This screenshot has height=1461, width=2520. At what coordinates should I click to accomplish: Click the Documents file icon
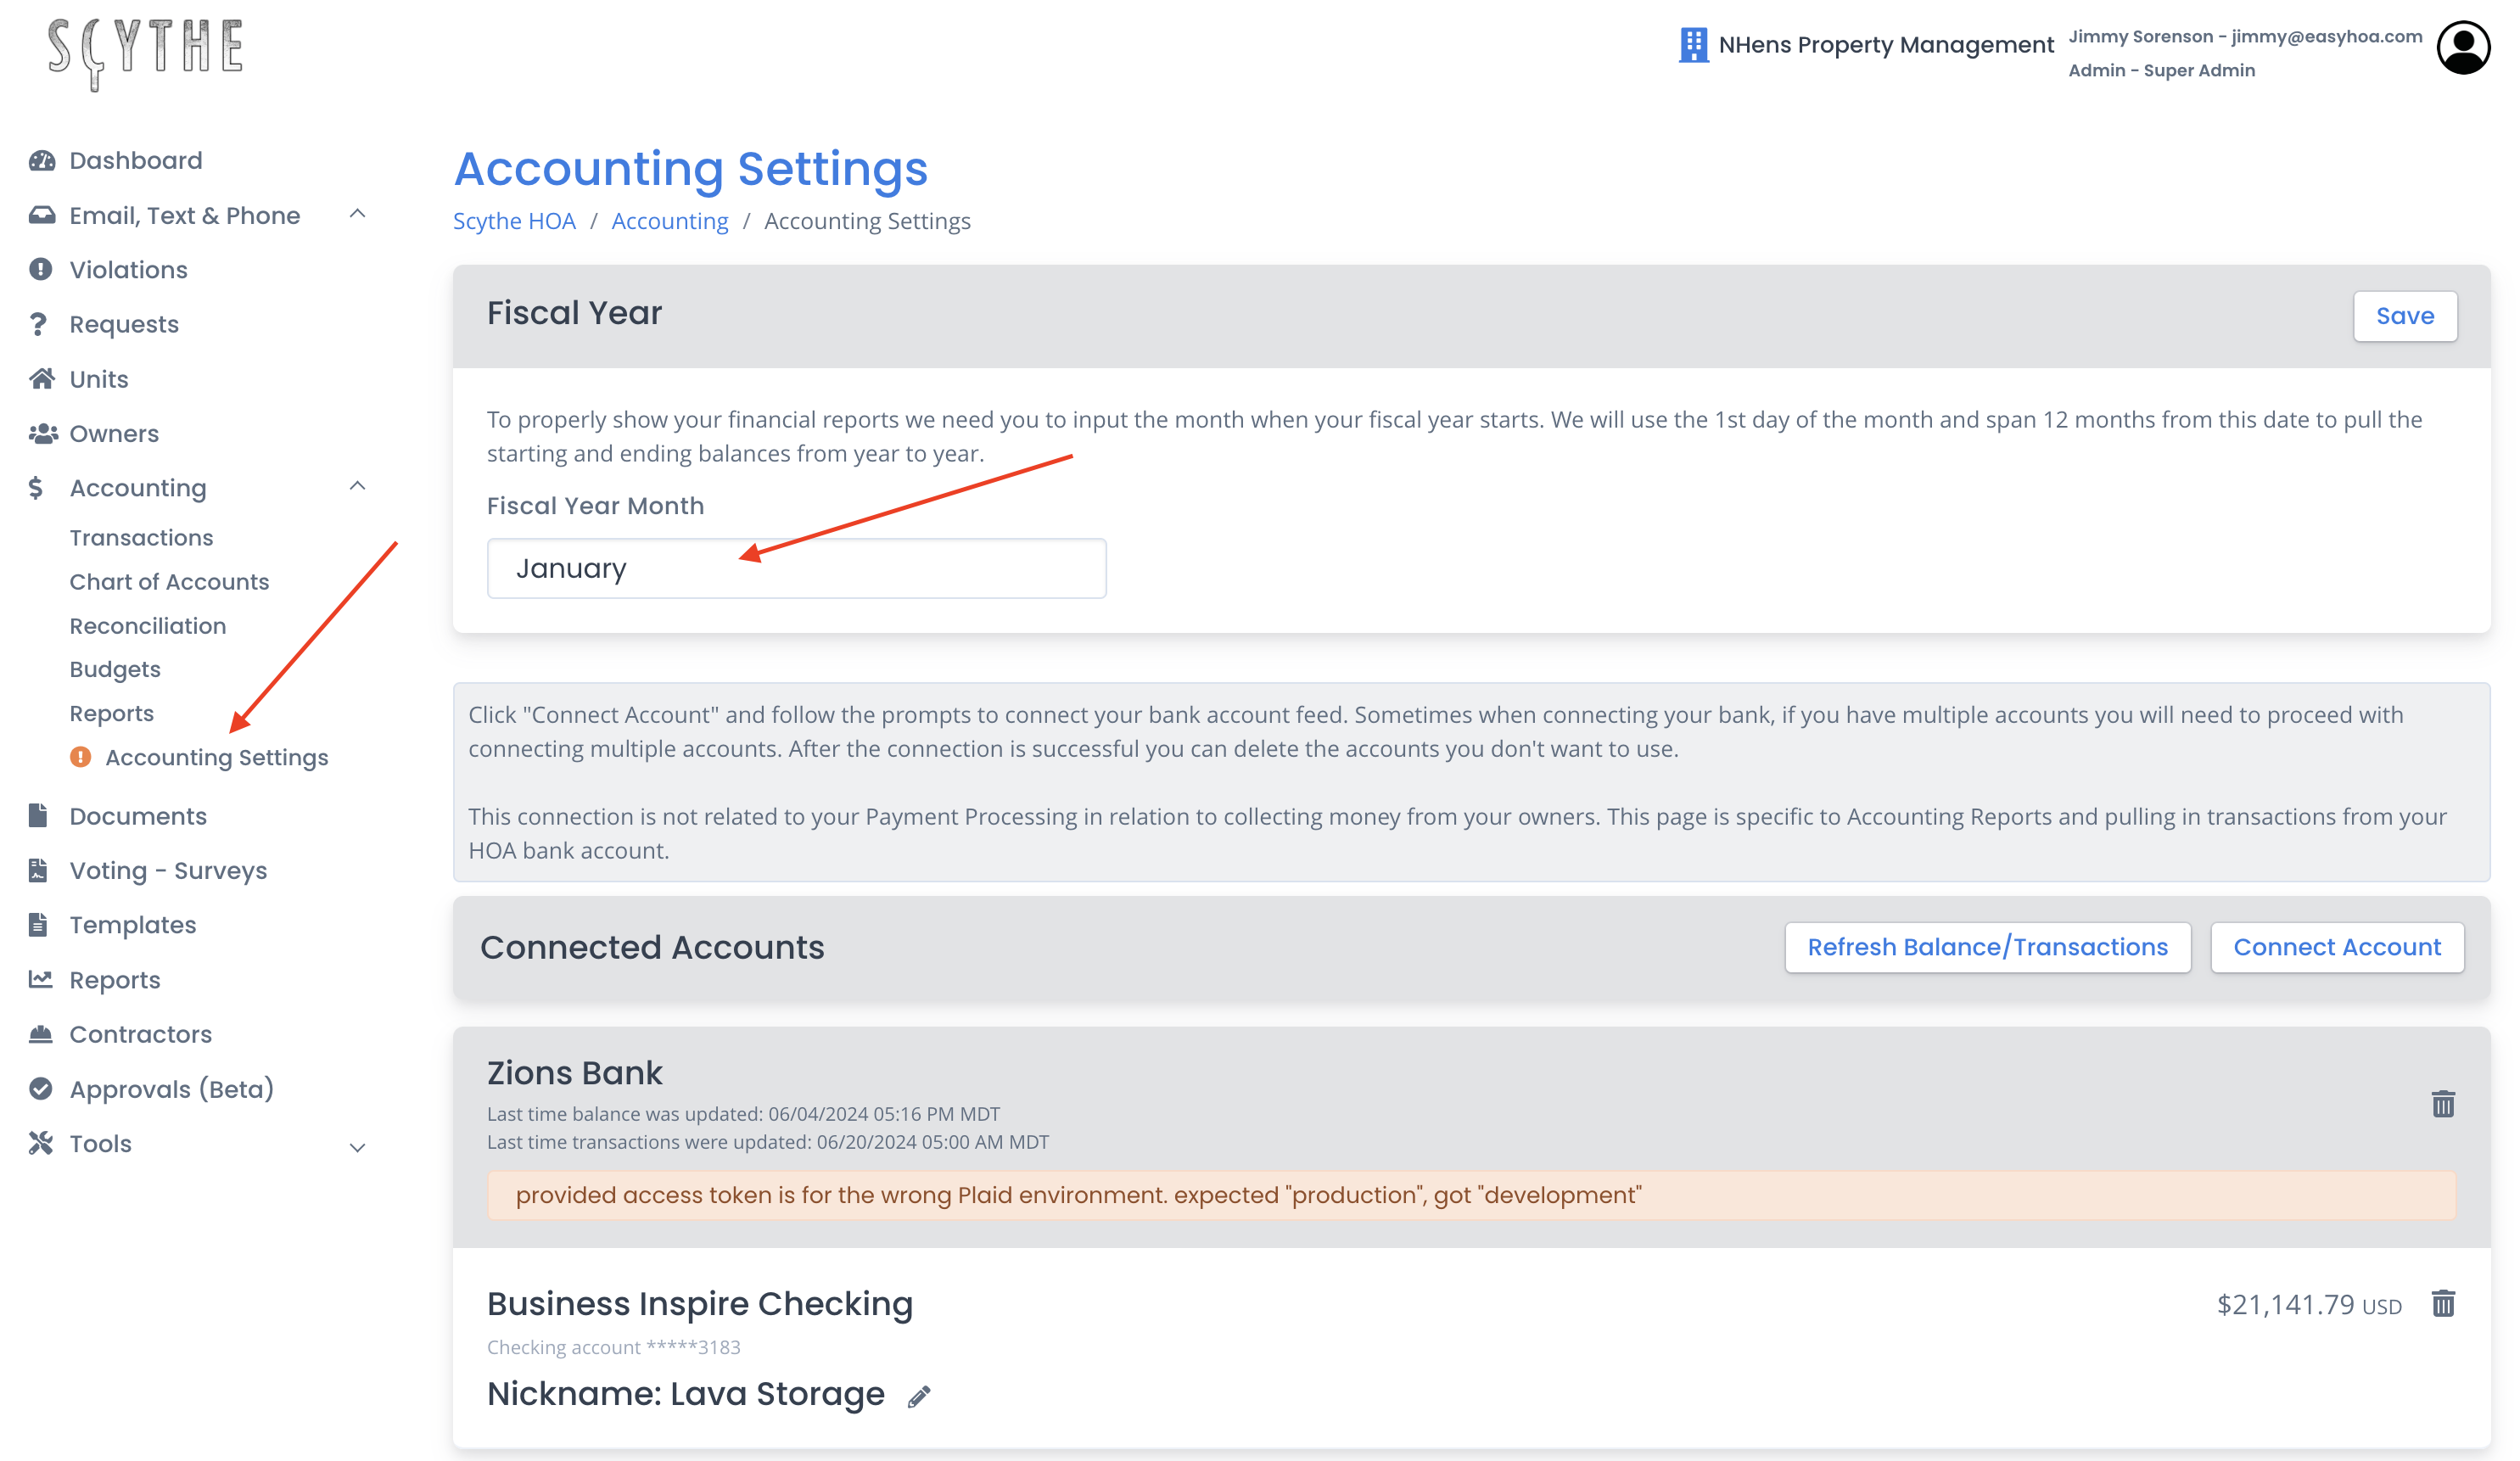pos(38,815)
